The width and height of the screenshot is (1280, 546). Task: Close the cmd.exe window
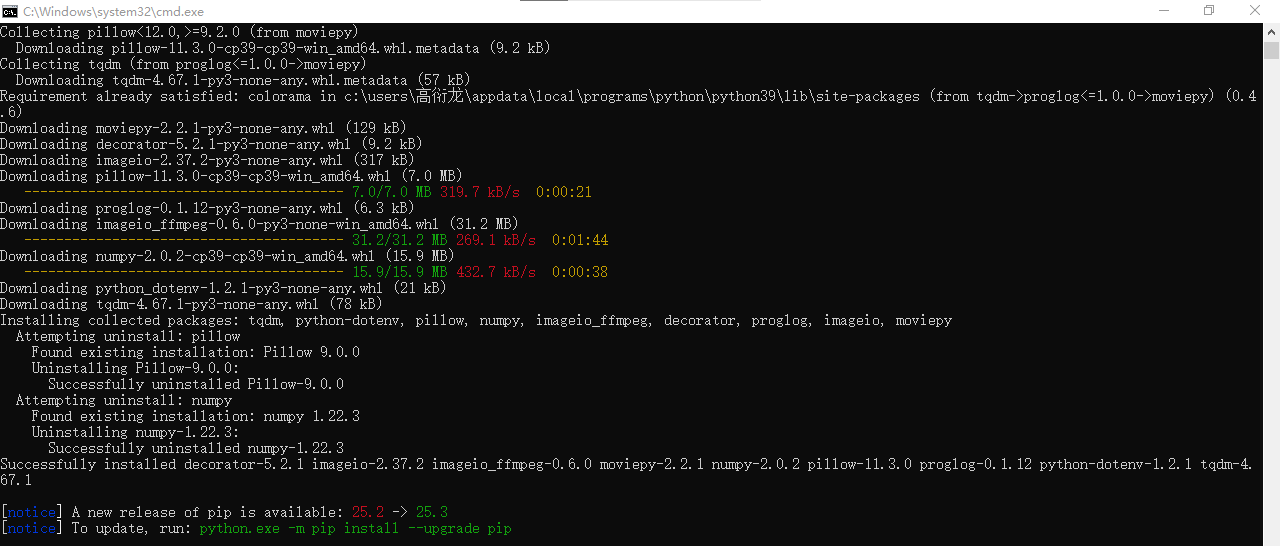1256,10
